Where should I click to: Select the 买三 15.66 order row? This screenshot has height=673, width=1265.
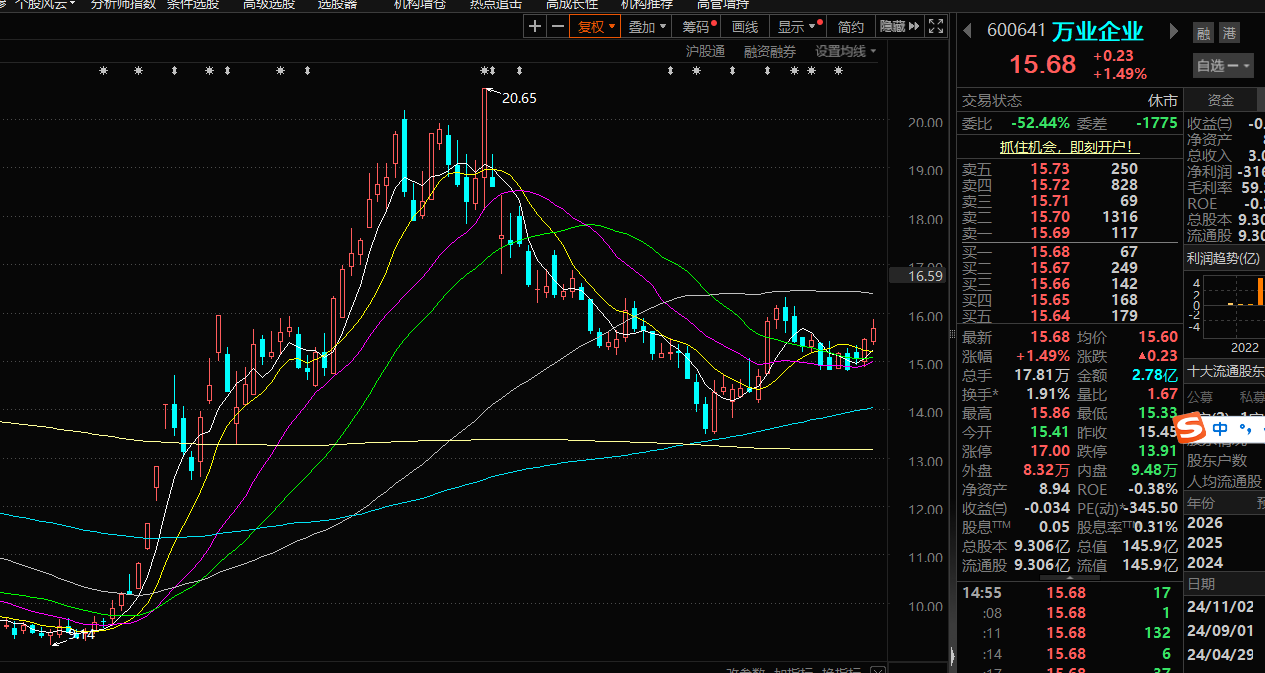1069,284
